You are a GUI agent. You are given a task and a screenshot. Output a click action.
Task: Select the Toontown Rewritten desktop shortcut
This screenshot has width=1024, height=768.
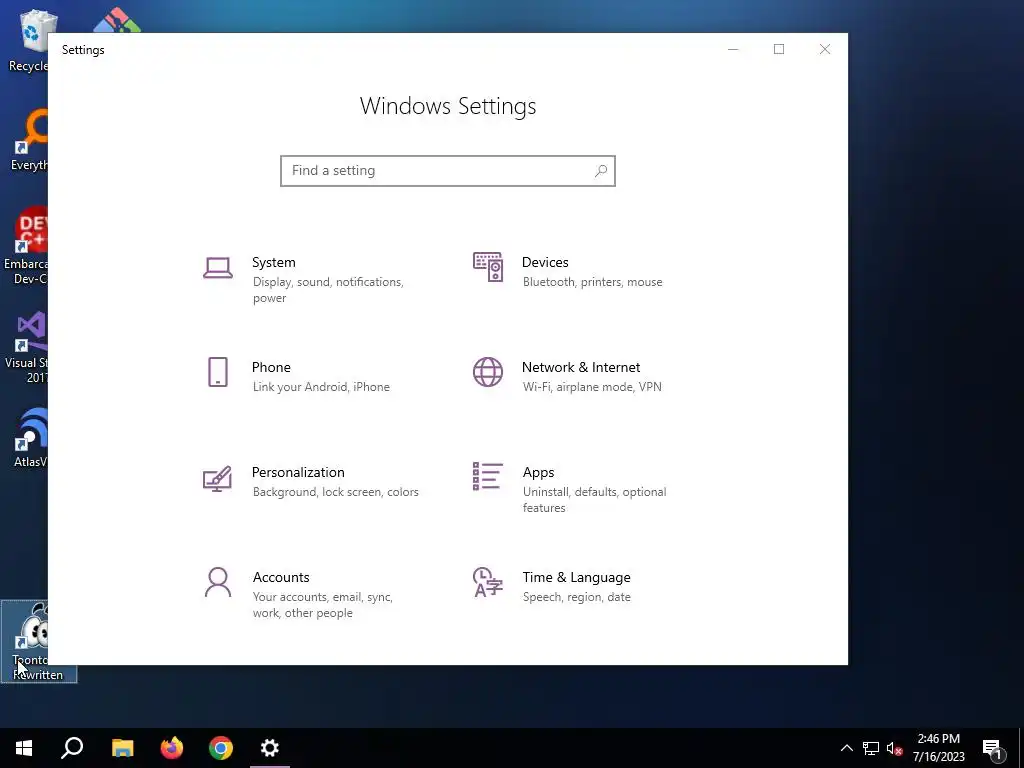tap(38, 641)
